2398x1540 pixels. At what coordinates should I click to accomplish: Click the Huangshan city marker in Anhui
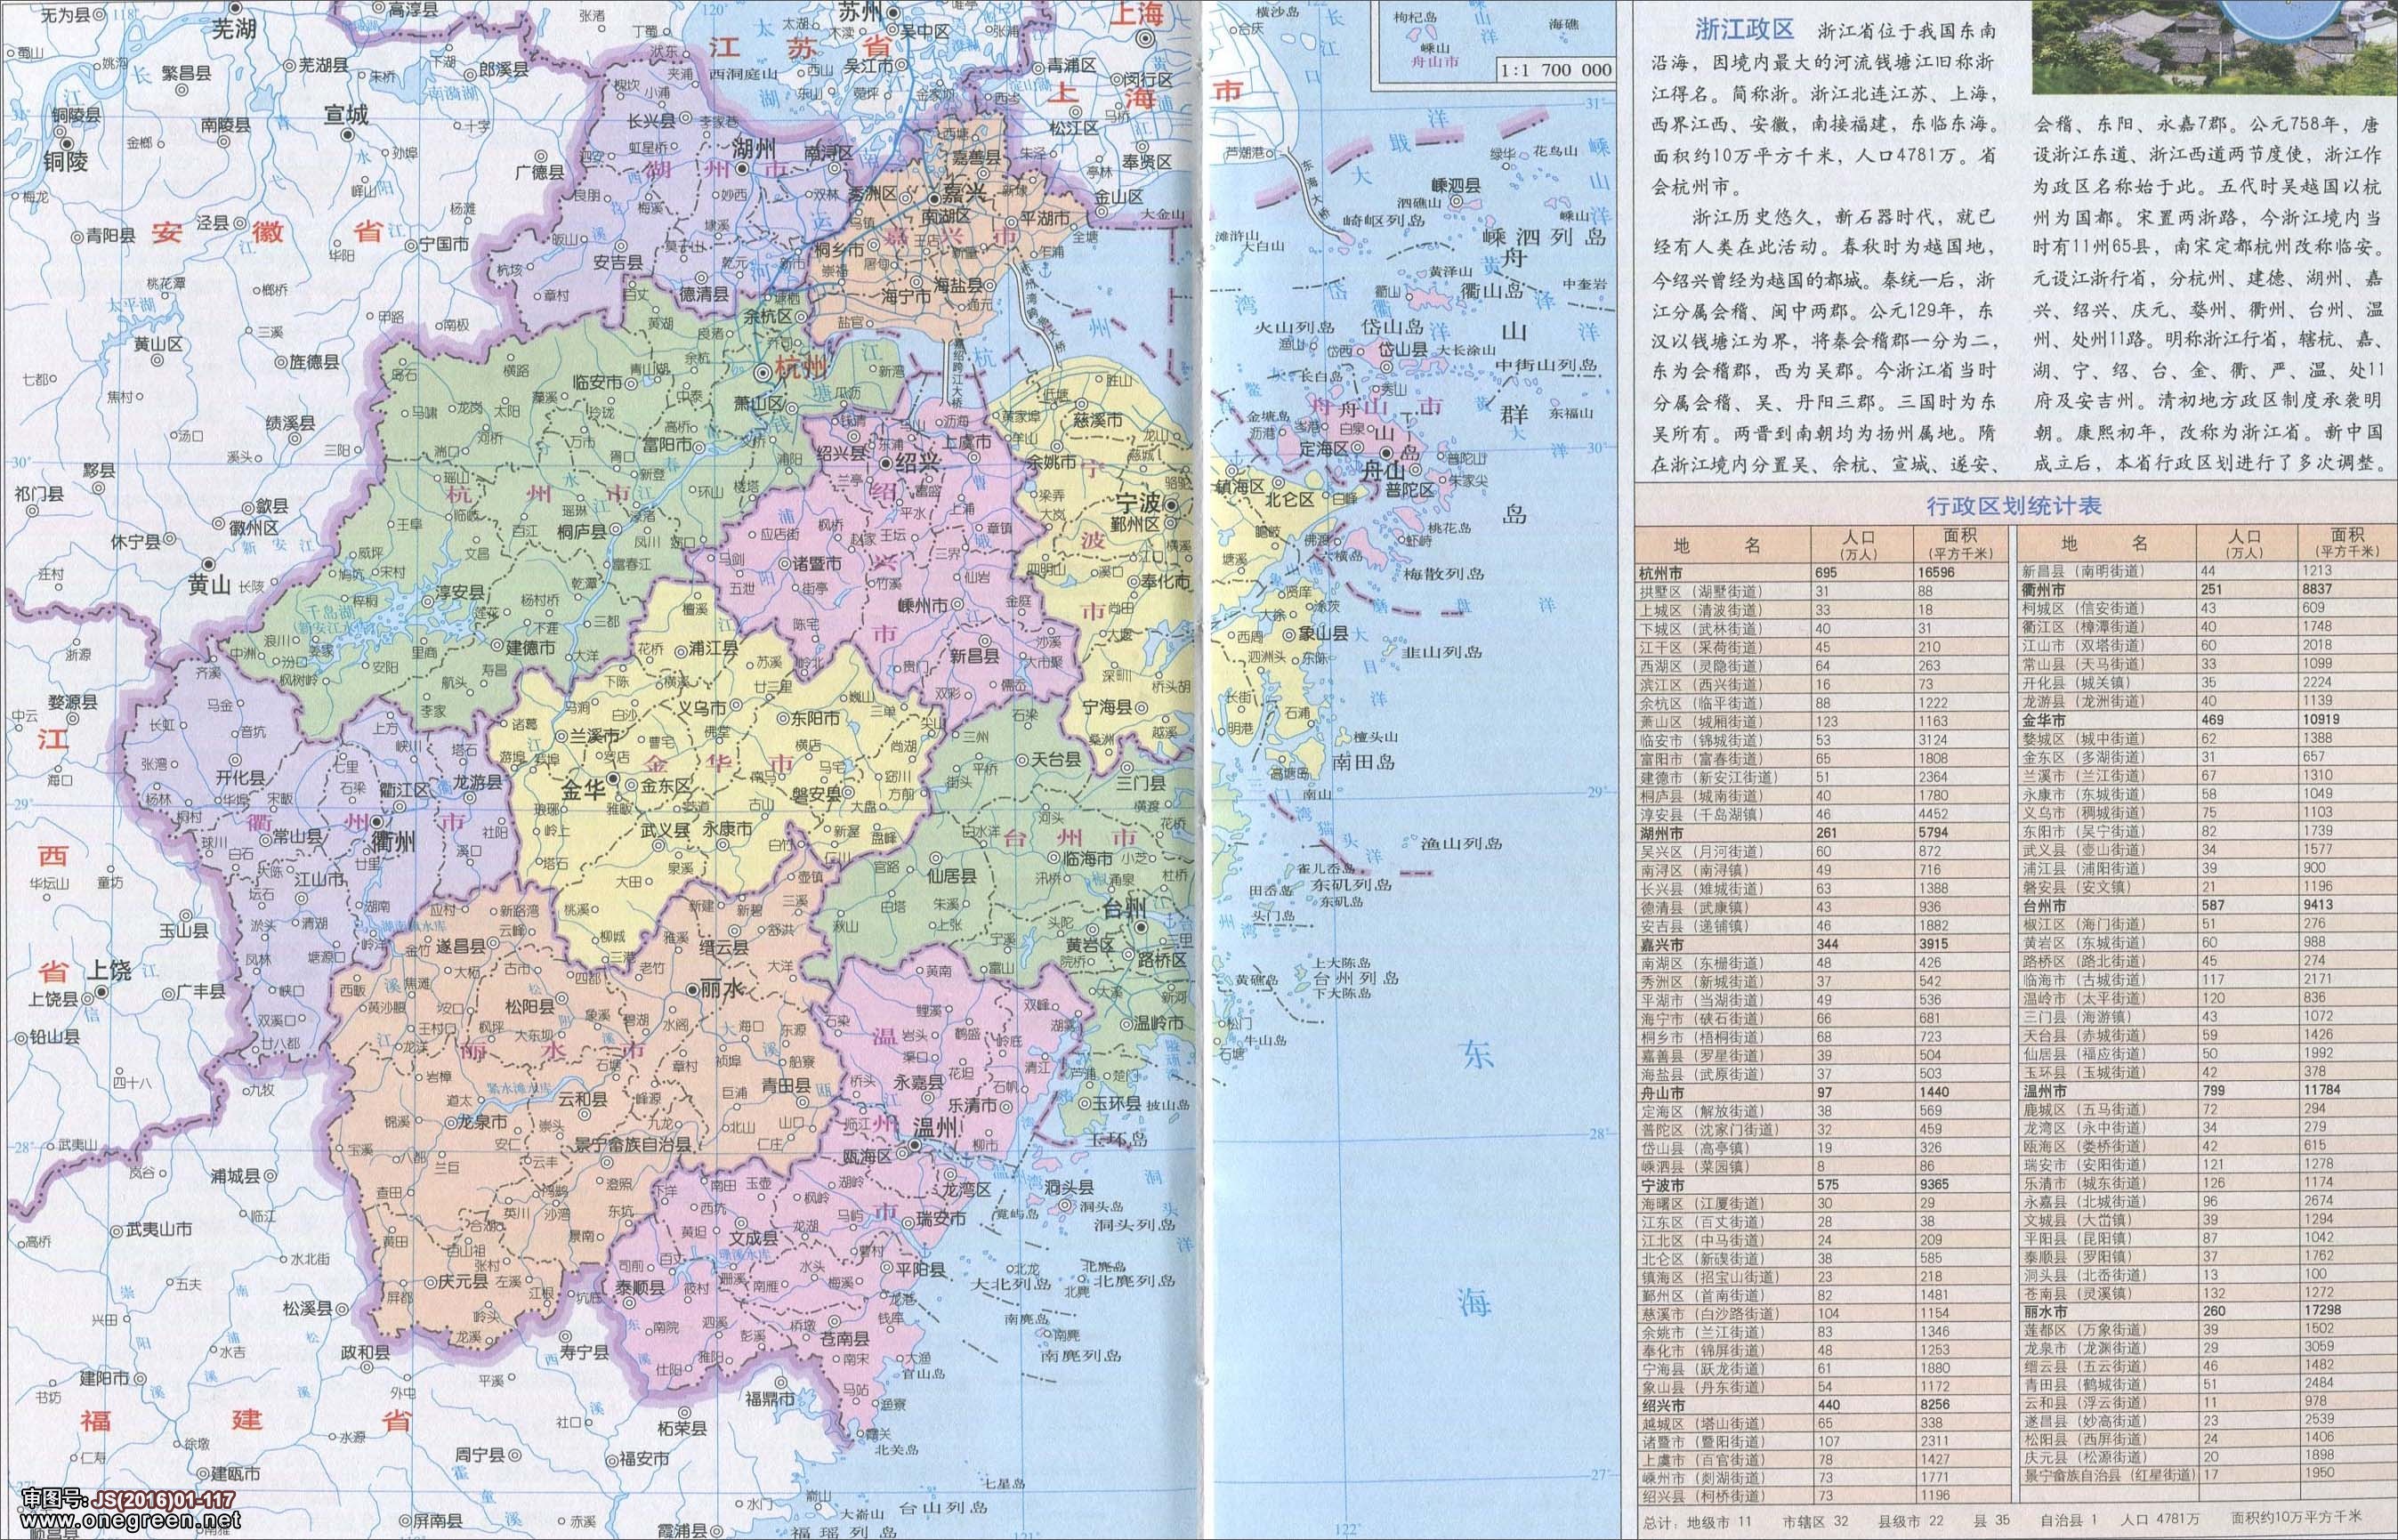(208, 563)
